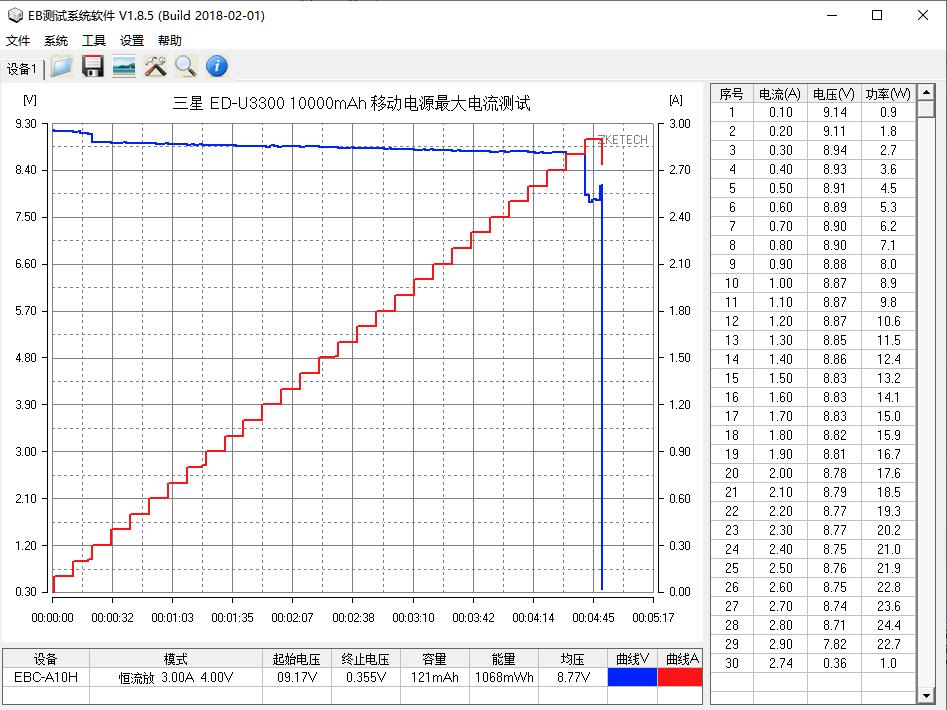
Task: Select row 10 current value 1.00
Action: pyautogui.click(x=780, y=283)
